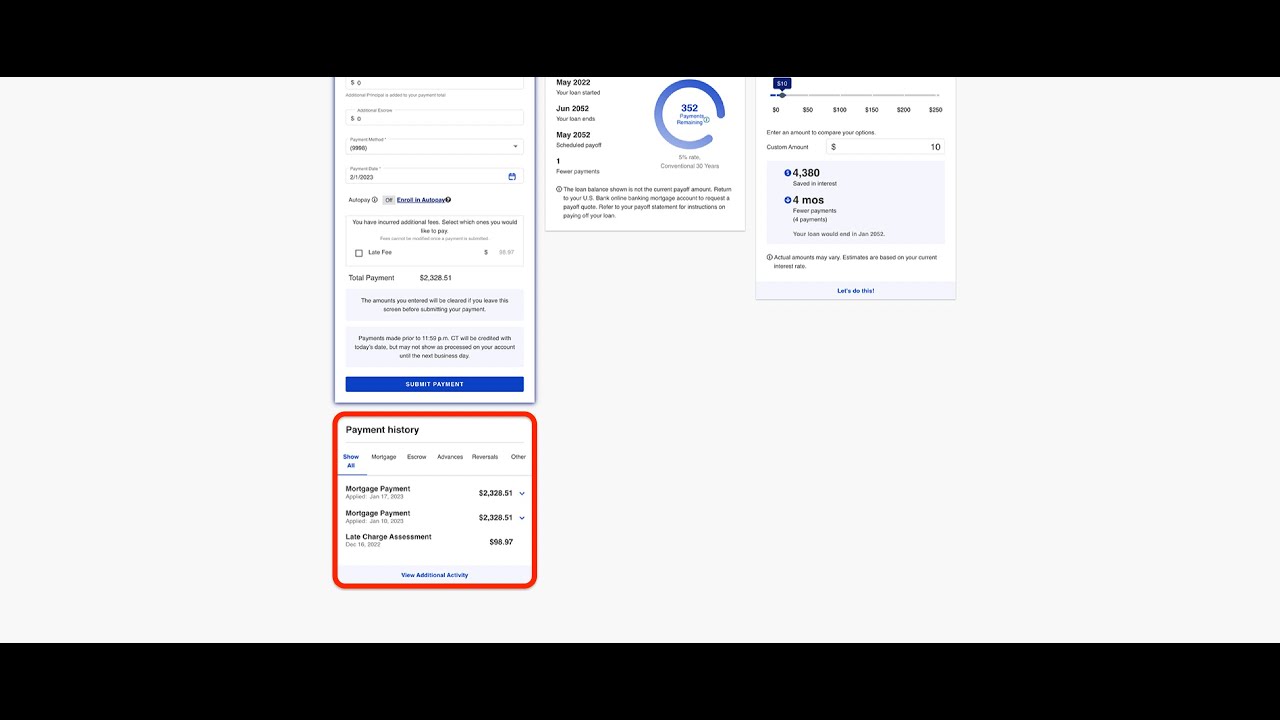Click the Payment history heading
1280x720 pixels.
click(382, 430)
